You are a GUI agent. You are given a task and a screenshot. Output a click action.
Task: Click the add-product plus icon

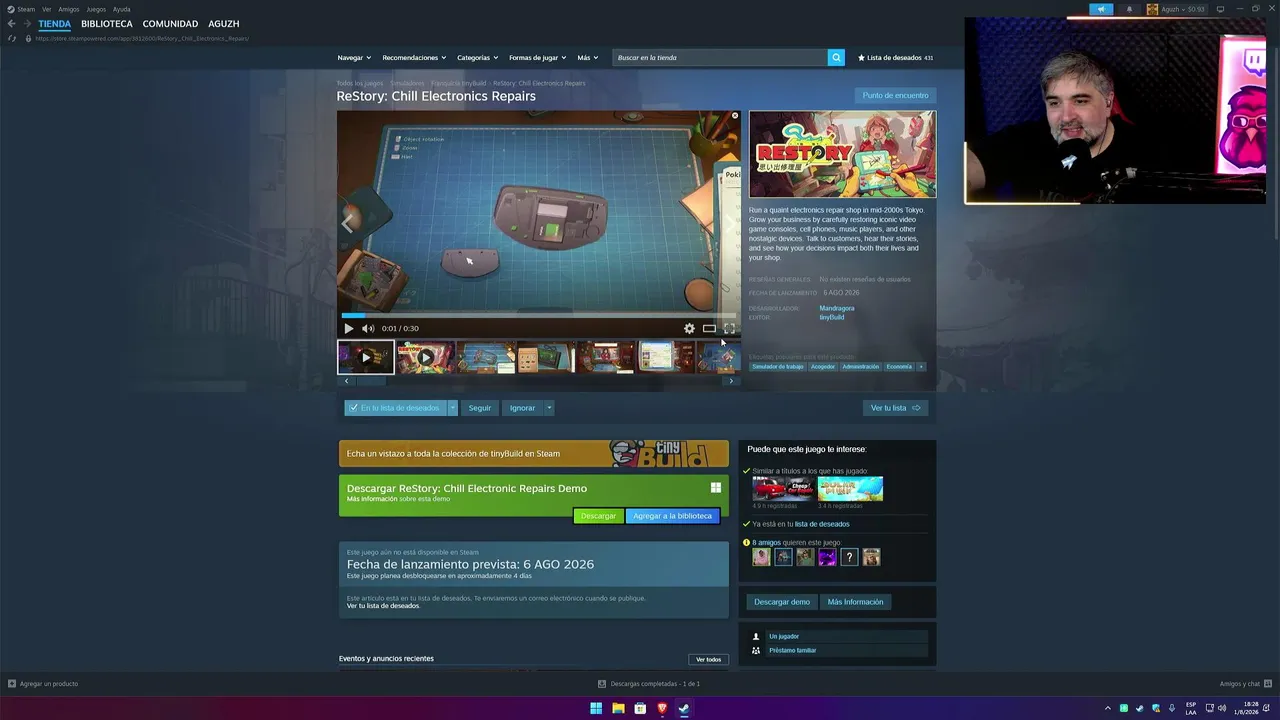pos(12,684)
